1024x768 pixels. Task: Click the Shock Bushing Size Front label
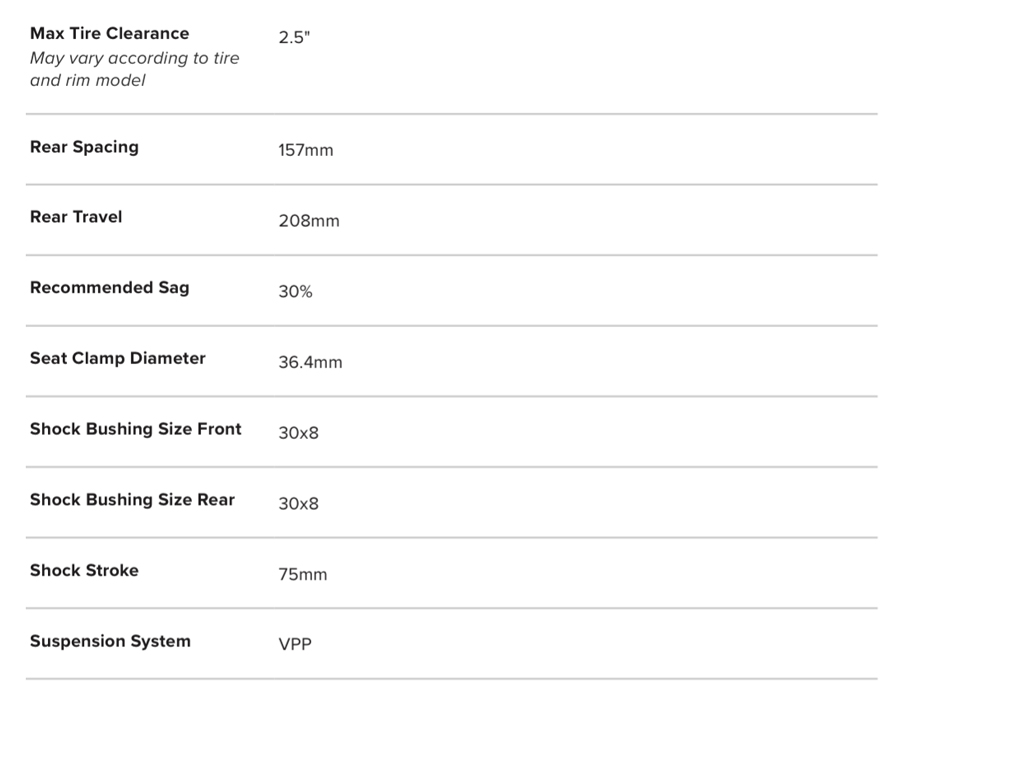pos(136,429)
